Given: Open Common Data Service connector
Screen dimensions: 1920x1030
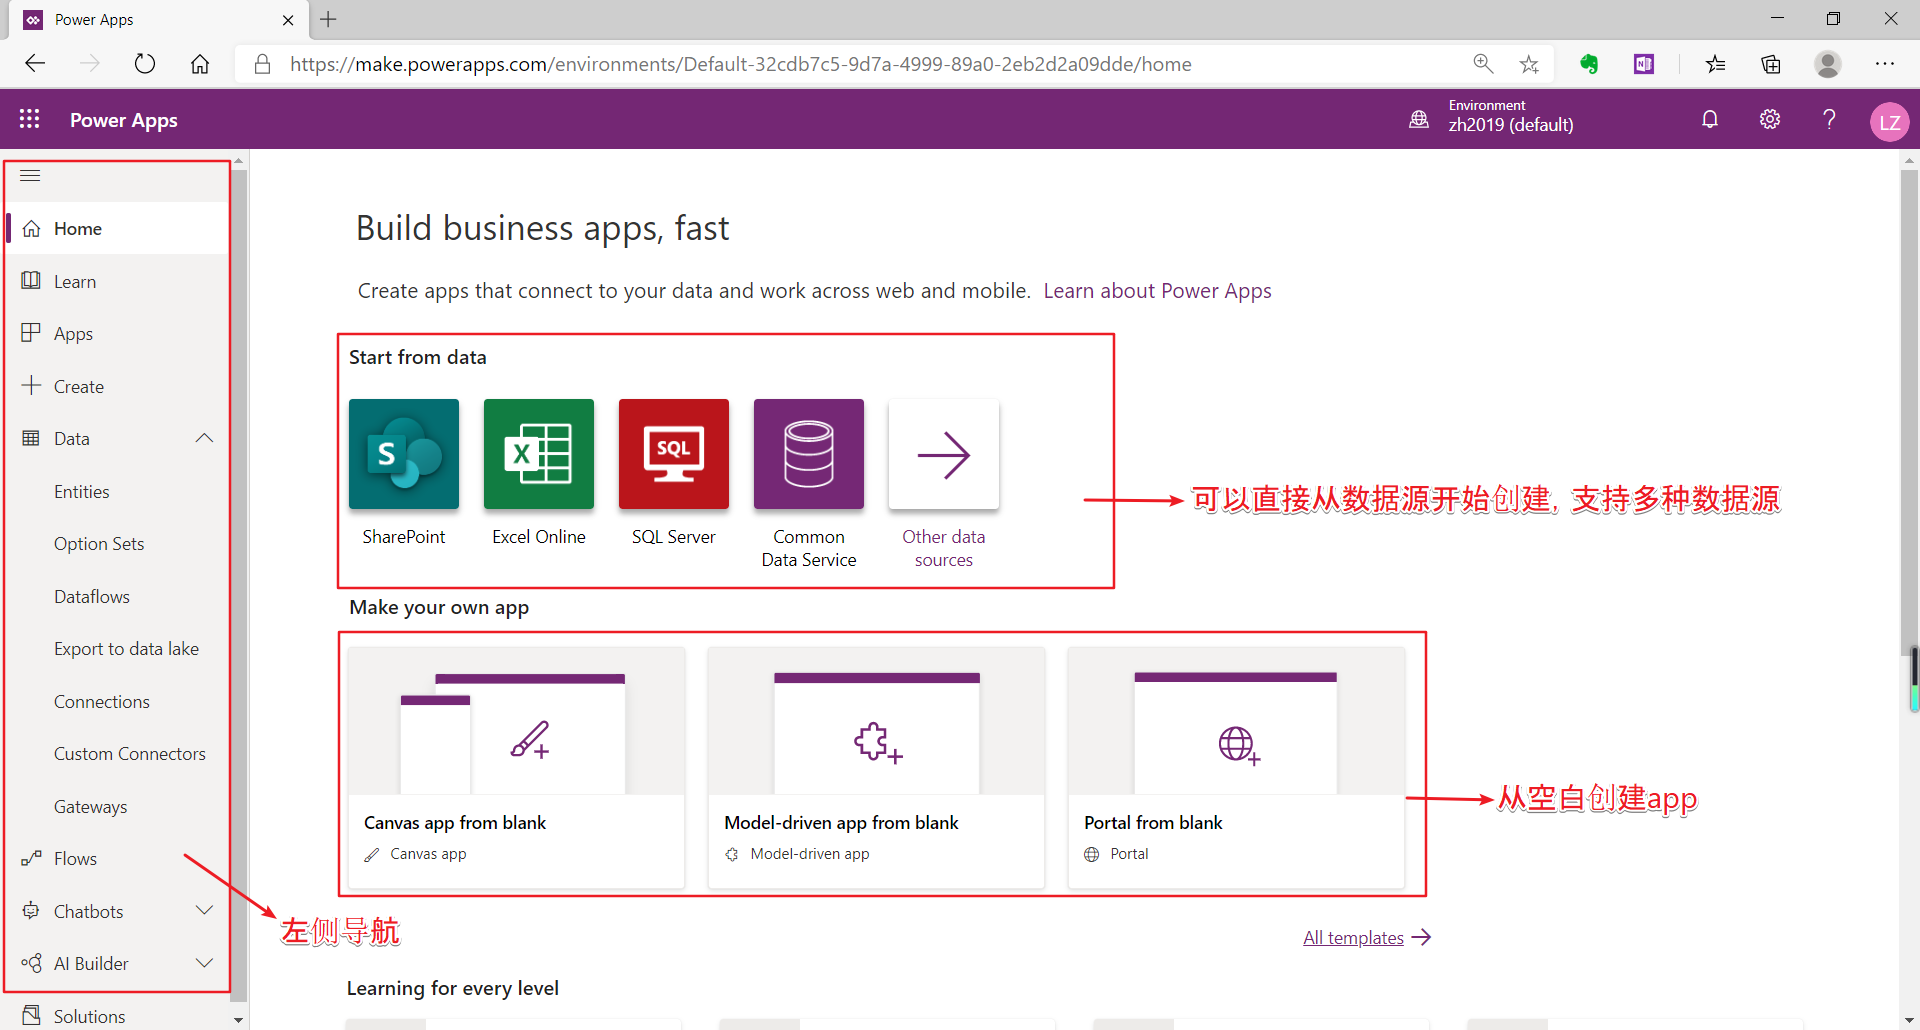Looking at the screenshot, I should (808, 454).
